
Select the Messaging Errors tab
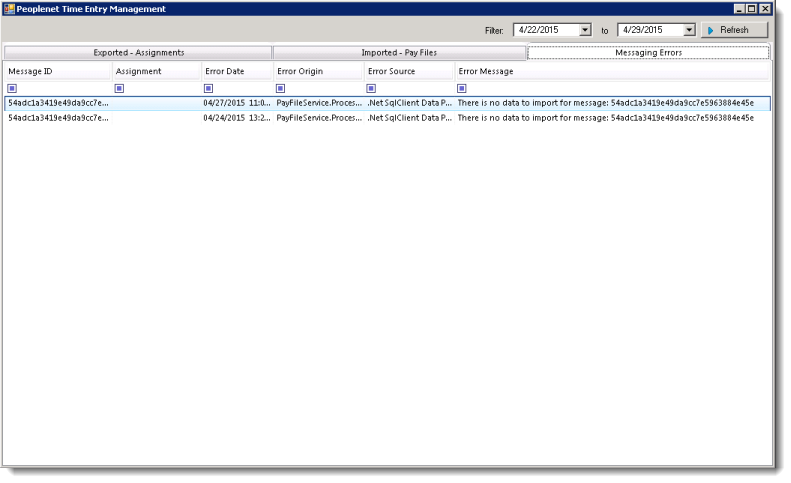pos(648,52)
